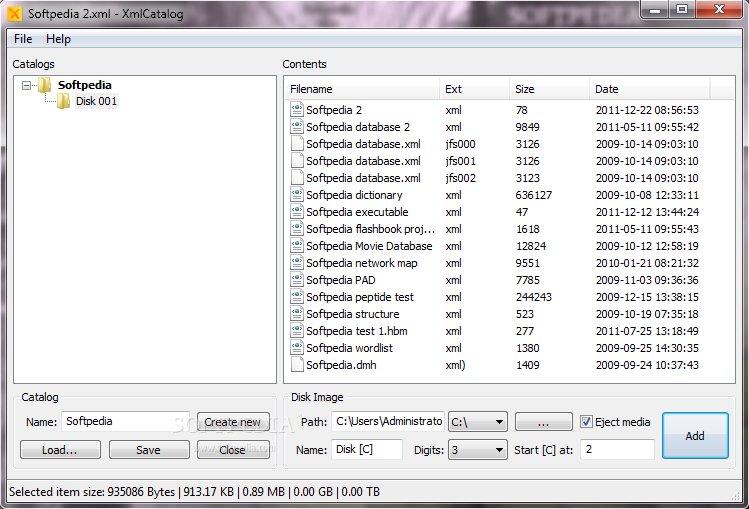749x509 pixels.
Task: Click the size value 636127
Action: pos(534,195)
